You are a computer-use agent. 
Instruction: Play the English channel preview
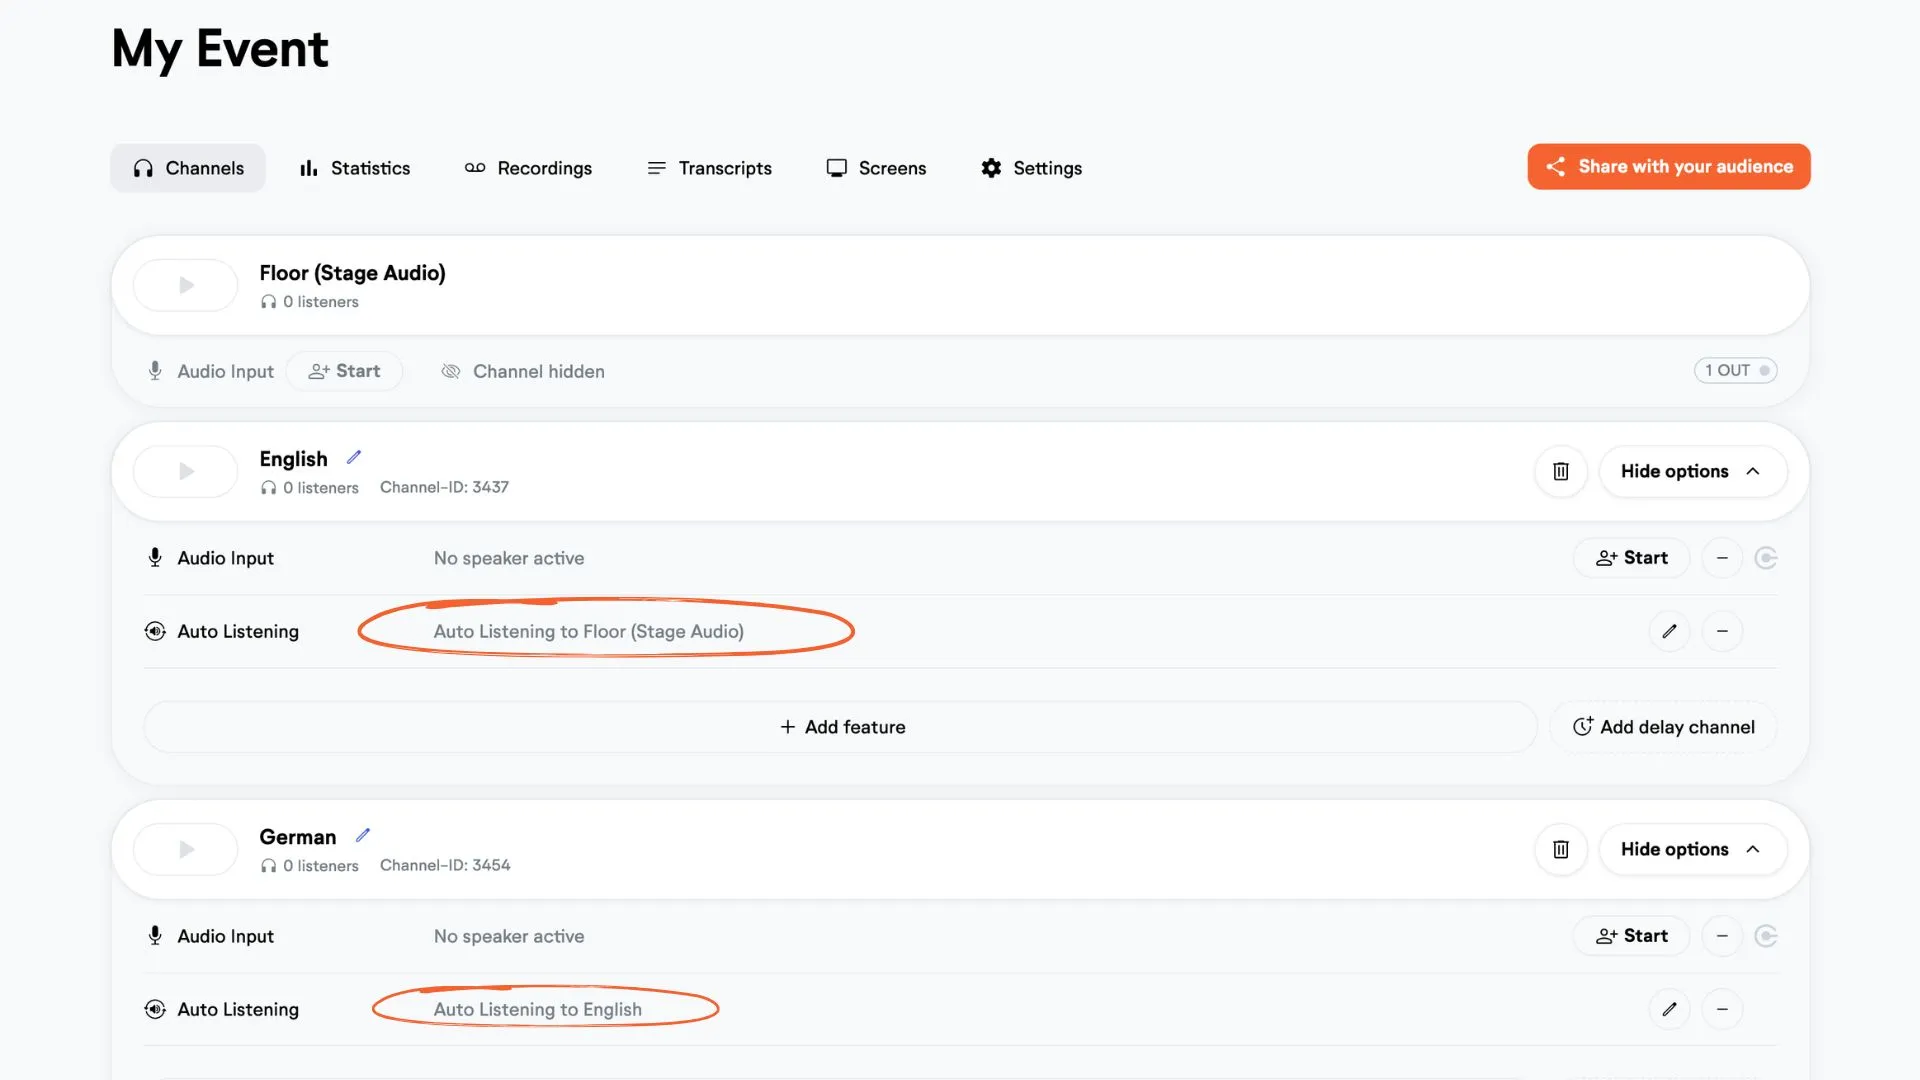click(185, 471)
